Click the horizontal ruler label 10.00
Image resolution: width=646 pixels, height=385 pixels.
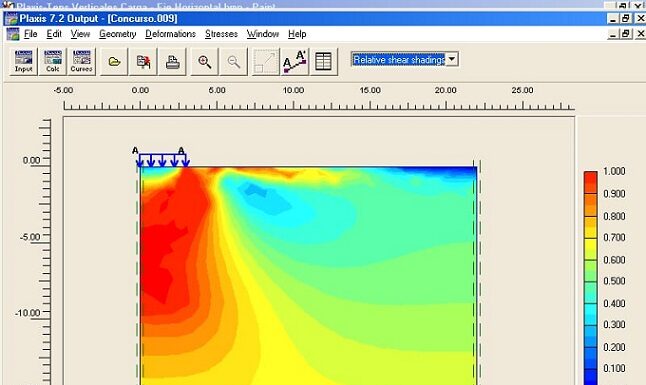pyautogui.click(x=293, y=90)
